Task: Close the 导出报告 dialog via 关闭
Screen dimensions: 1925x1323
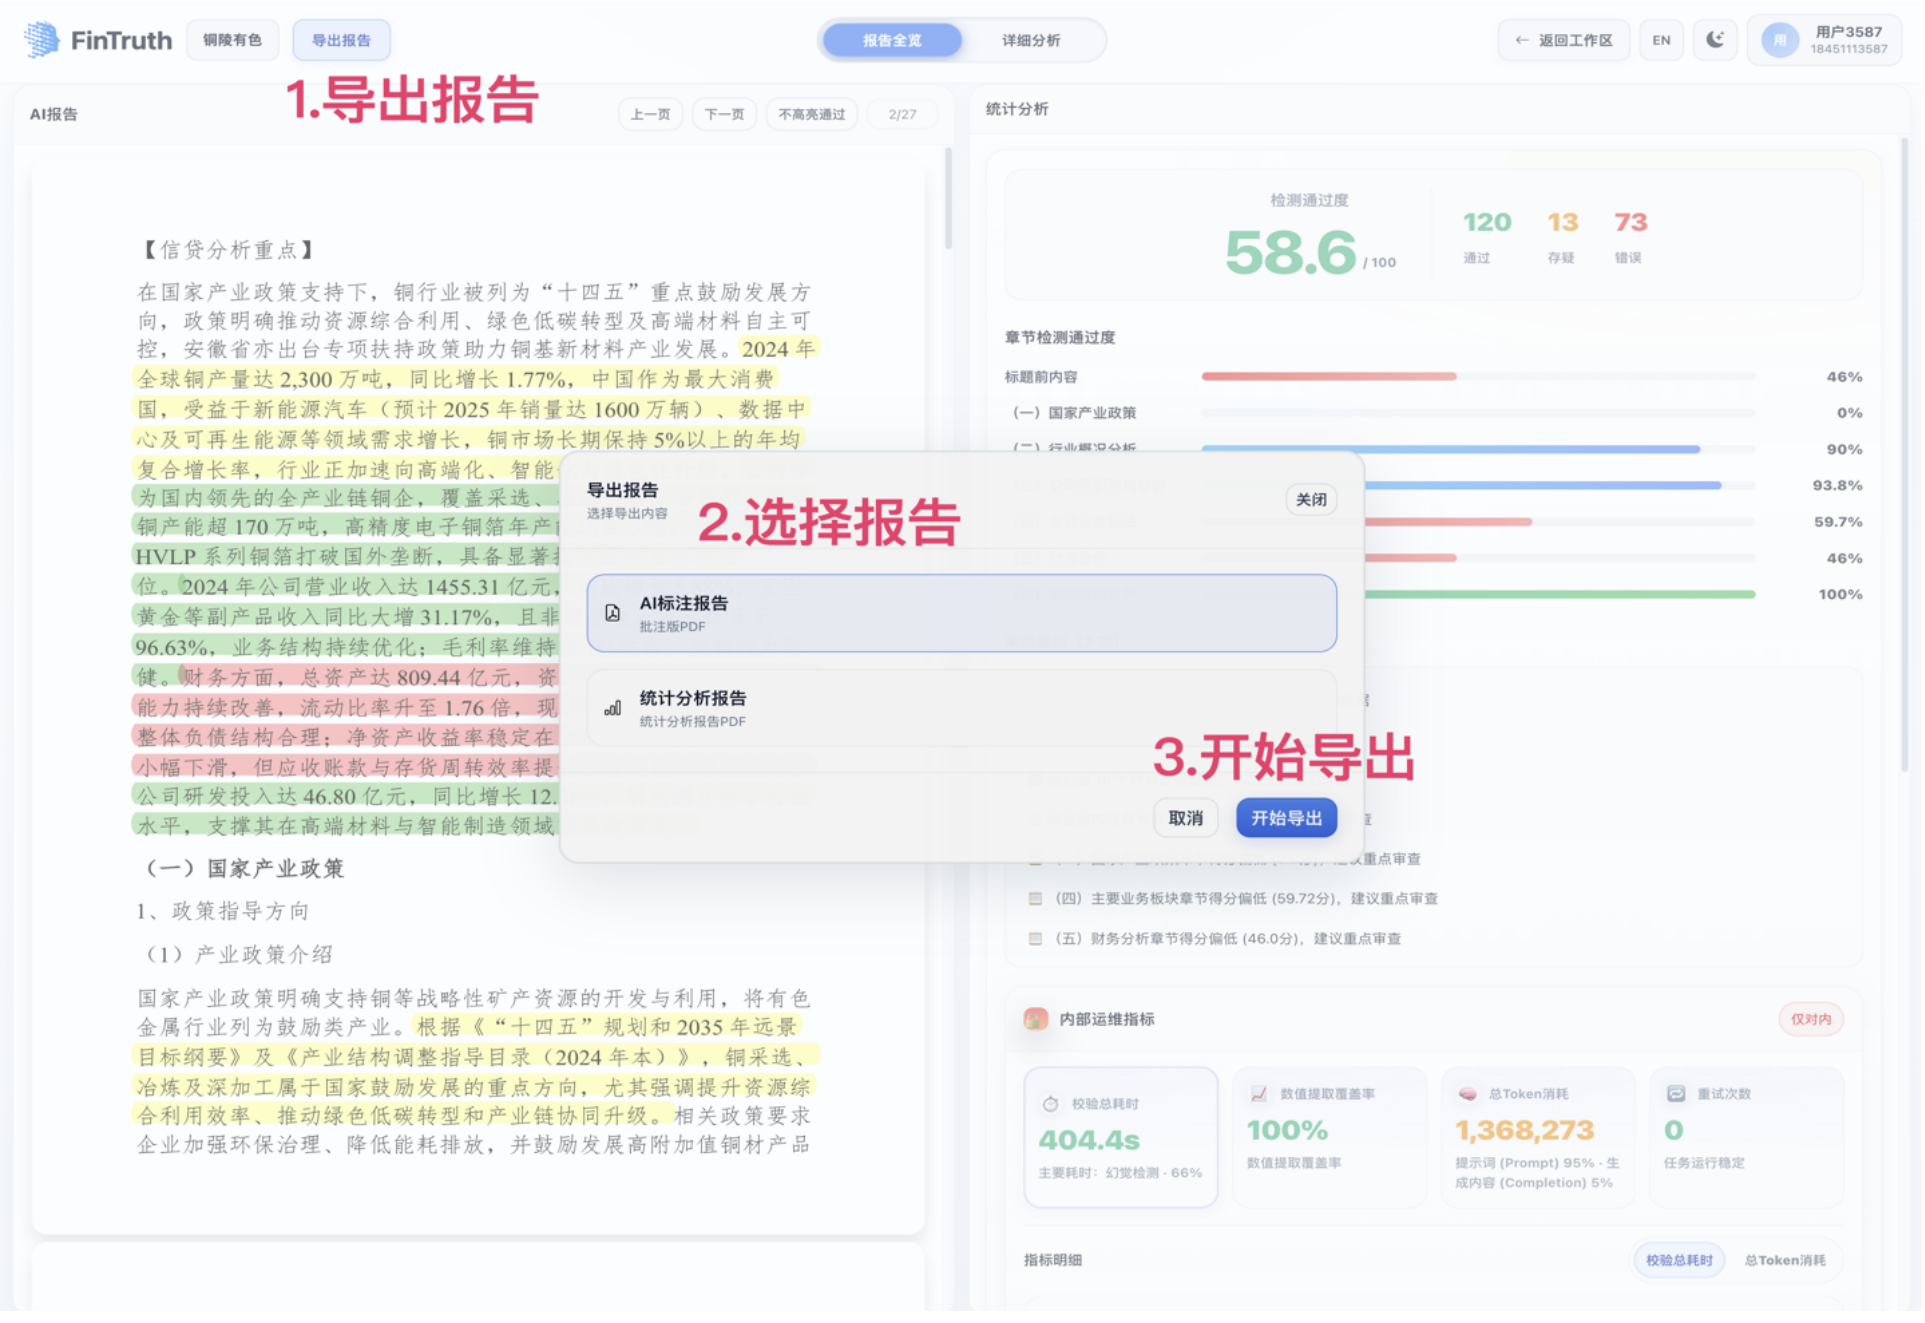Action: [1310, 499]
